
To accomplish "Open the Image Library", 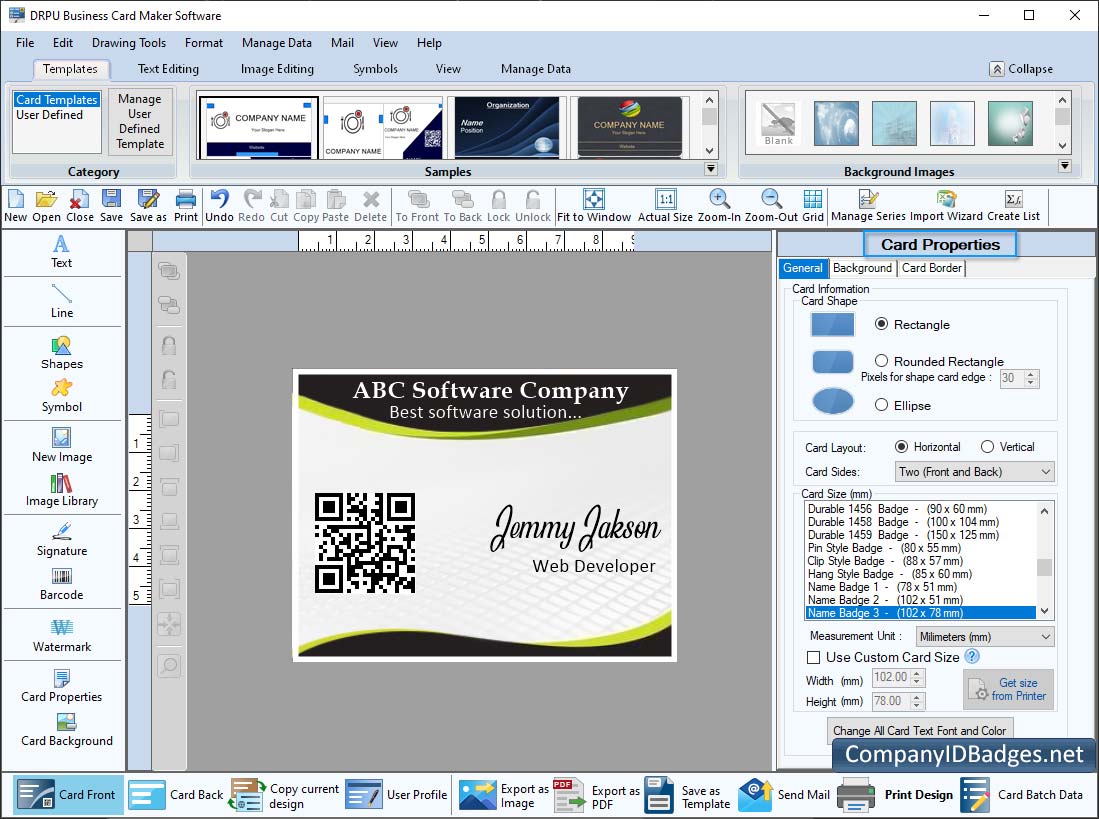I will (61, 490).
